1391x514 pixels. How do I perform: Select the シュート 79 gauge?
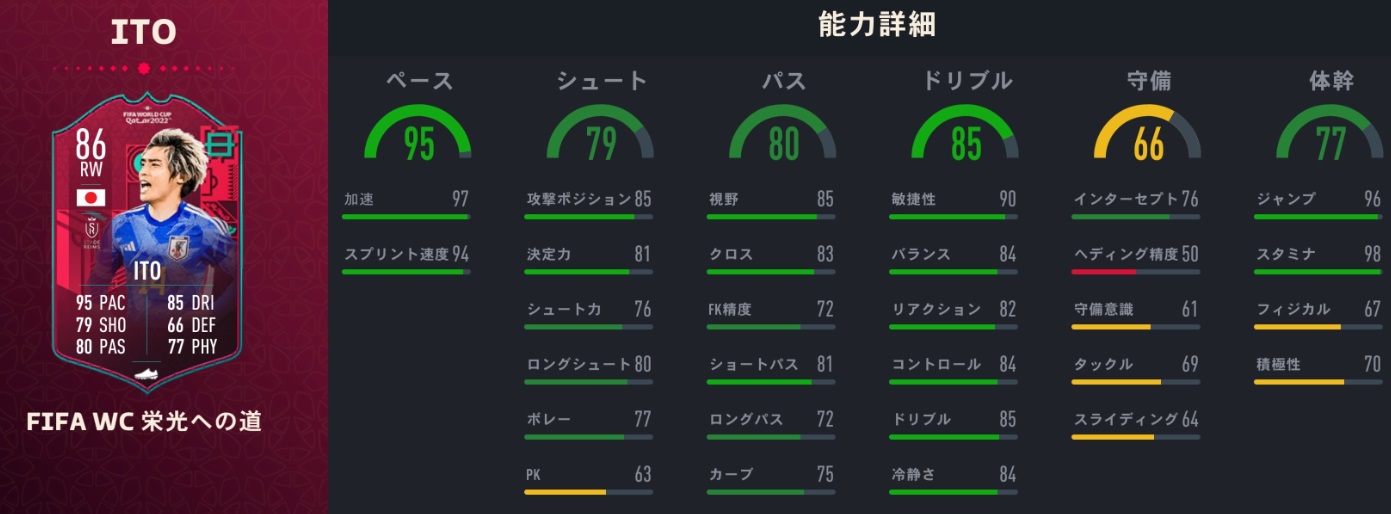click(601, 140)
